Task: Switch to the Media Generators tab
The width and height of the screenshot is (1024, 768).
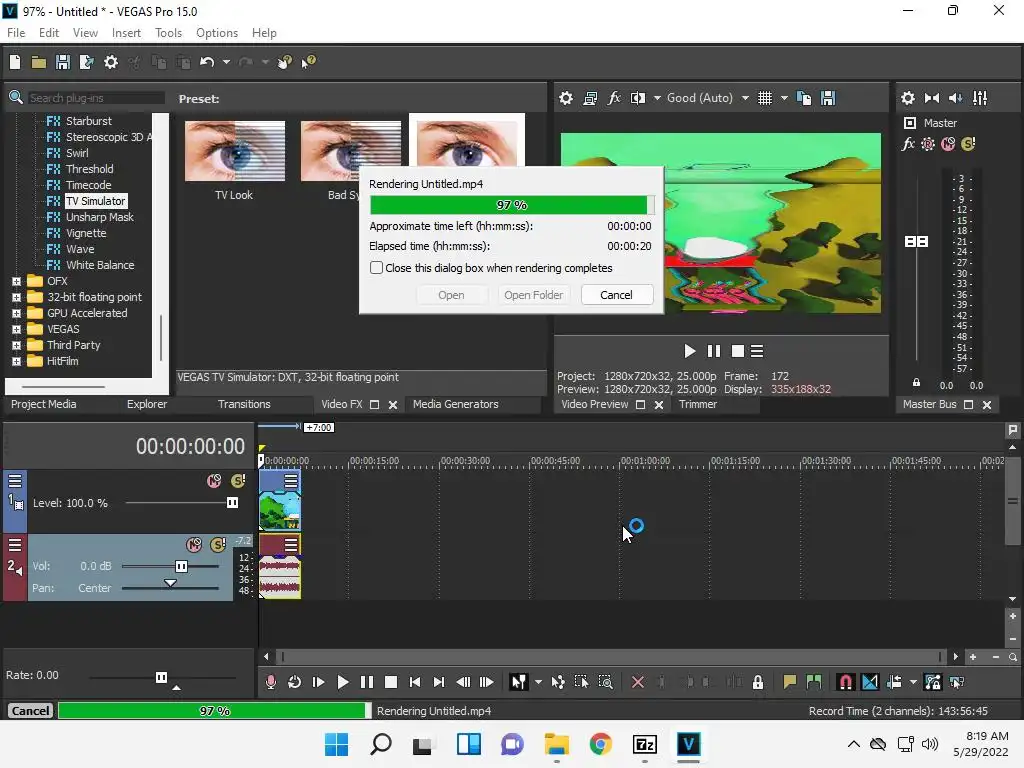Action: (x=456, y=404)
